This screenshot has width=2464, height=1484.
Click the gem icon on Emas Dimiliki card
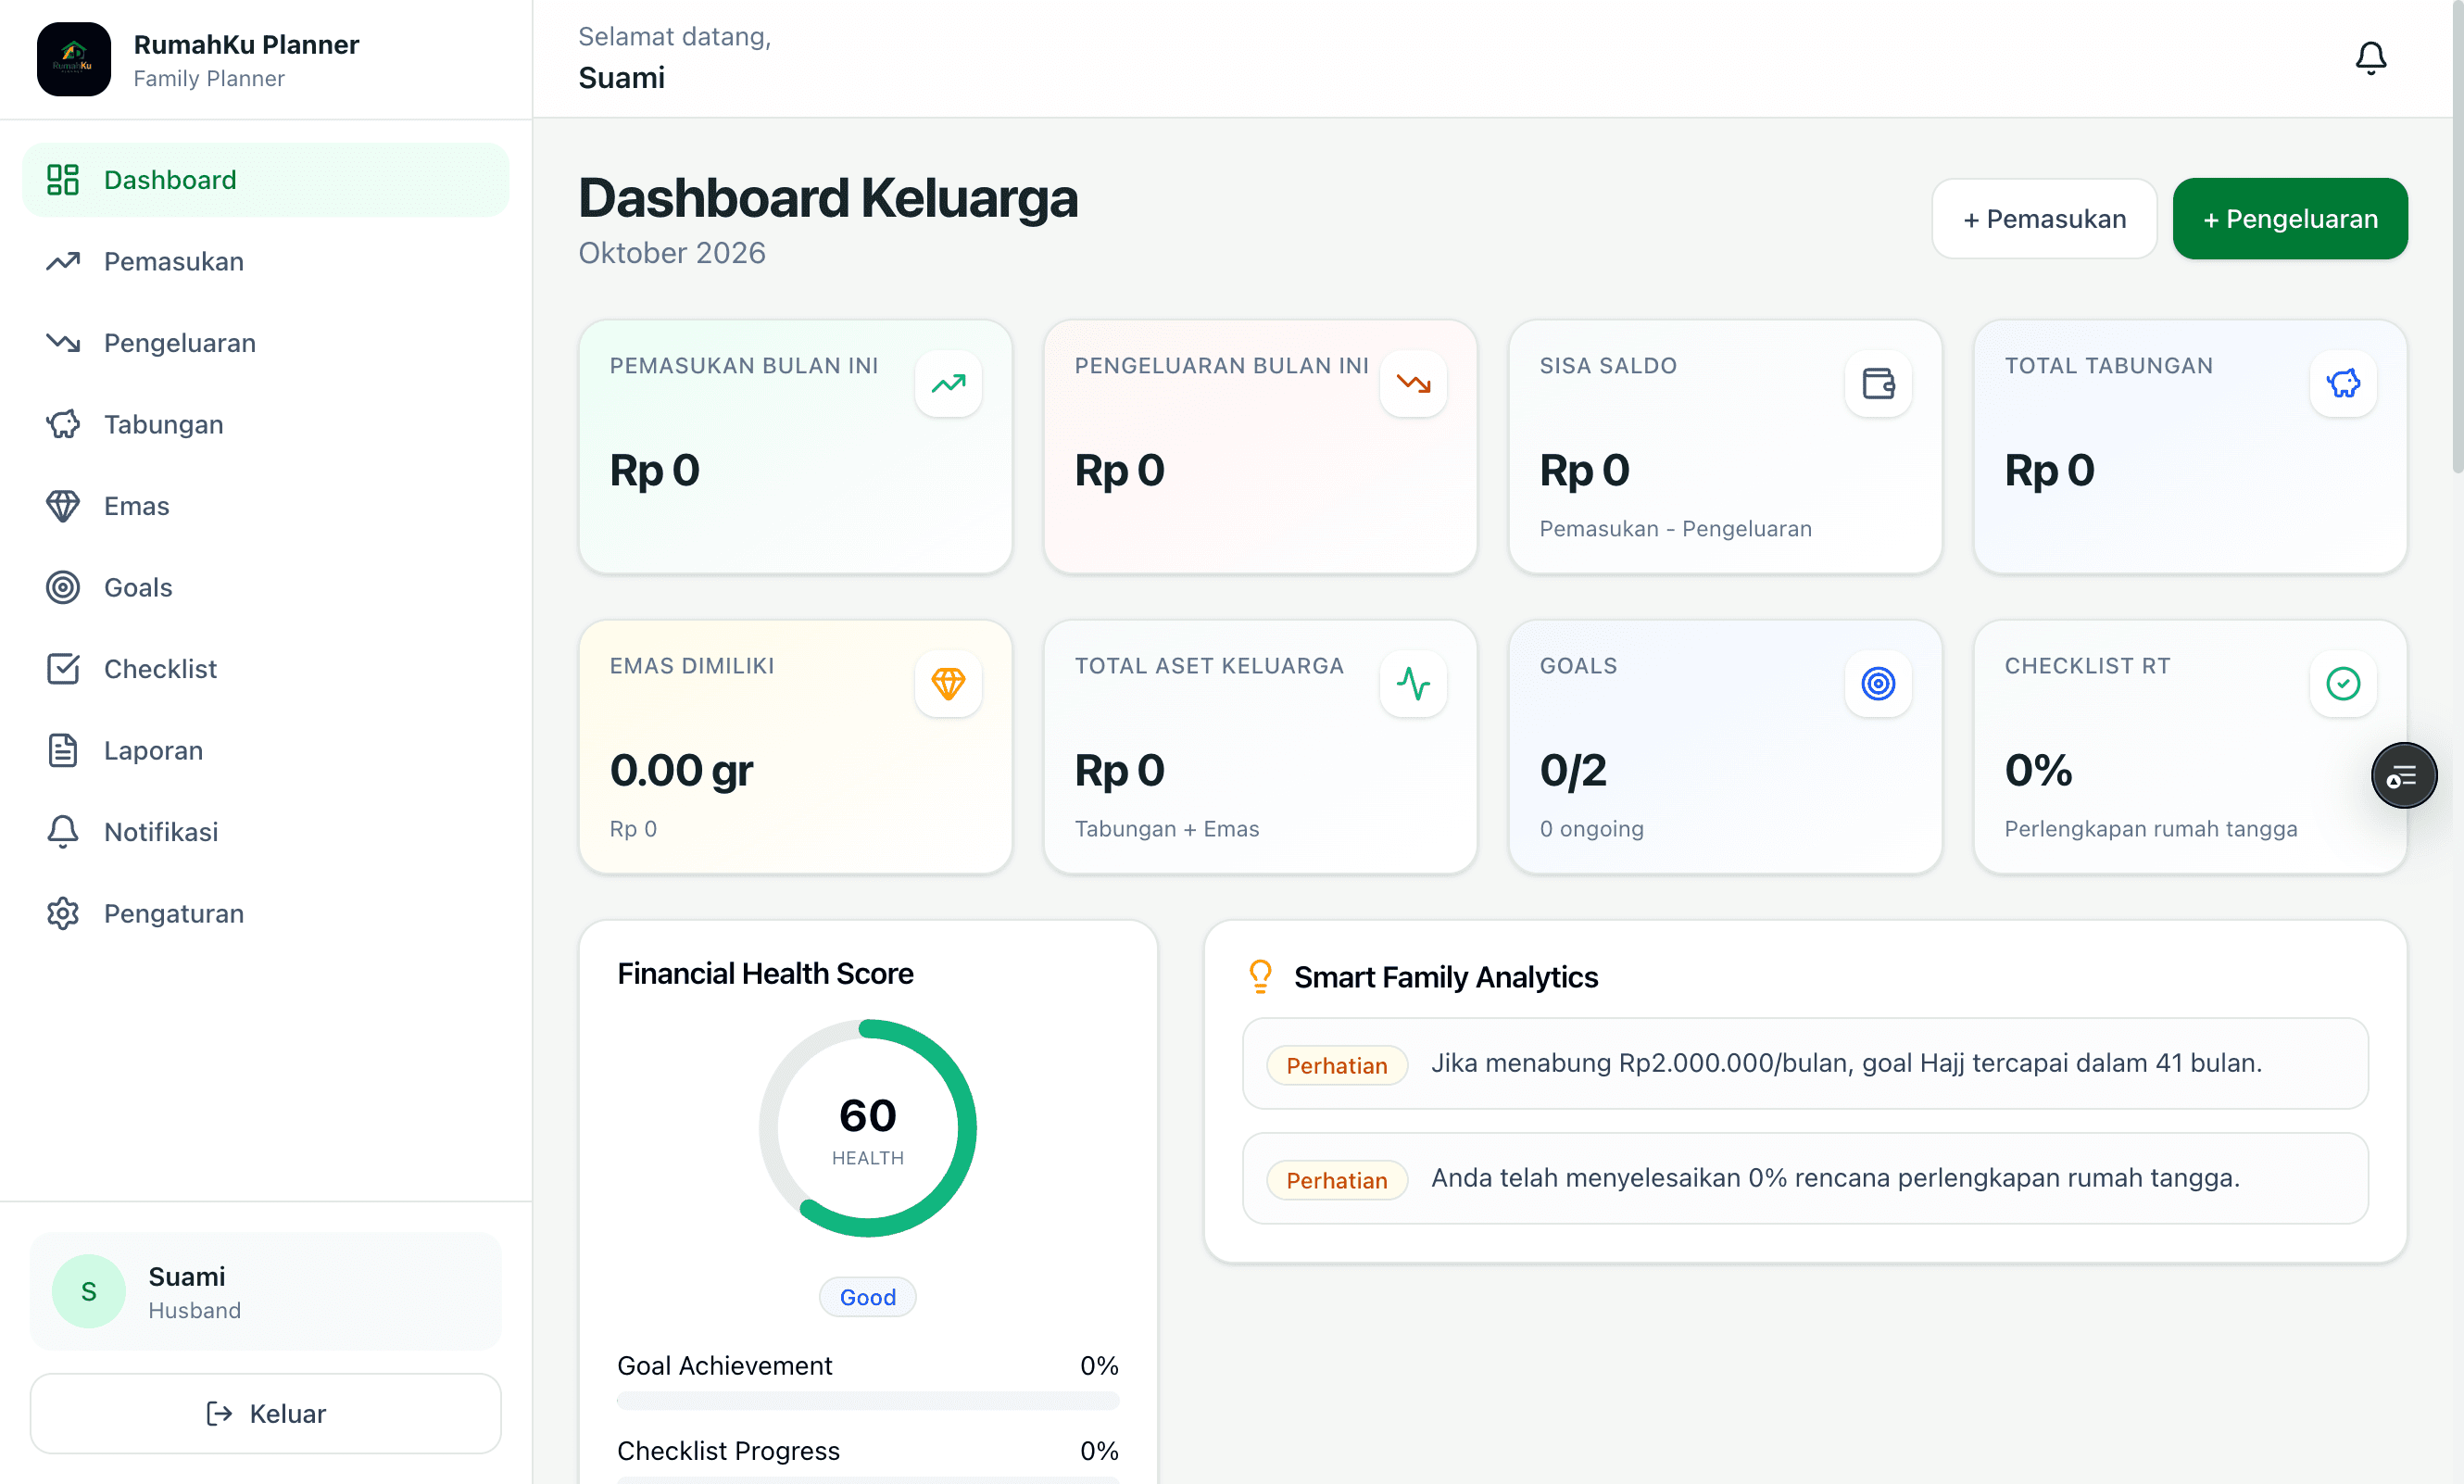[948, 683]
